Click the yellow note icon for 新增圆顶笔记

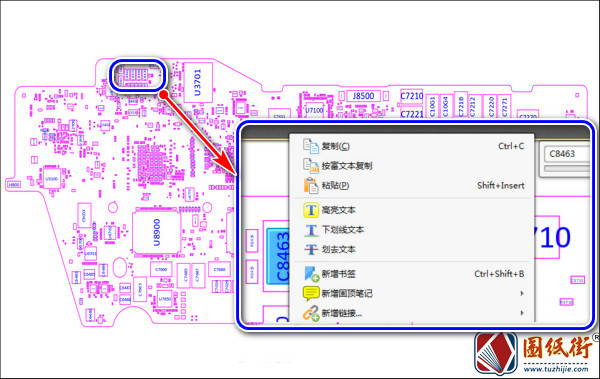click(311, 293)
